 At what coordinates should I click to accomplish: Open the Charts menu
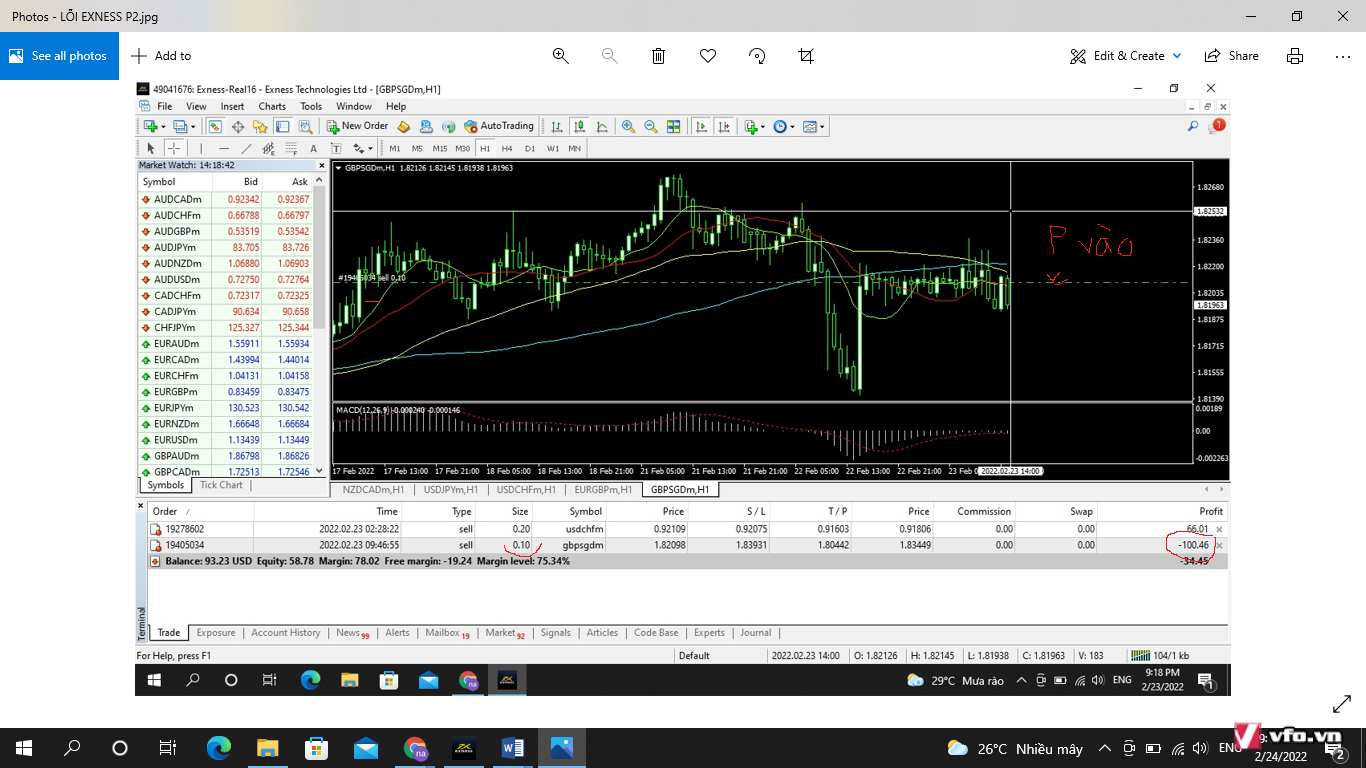click(x=272, y=106)
